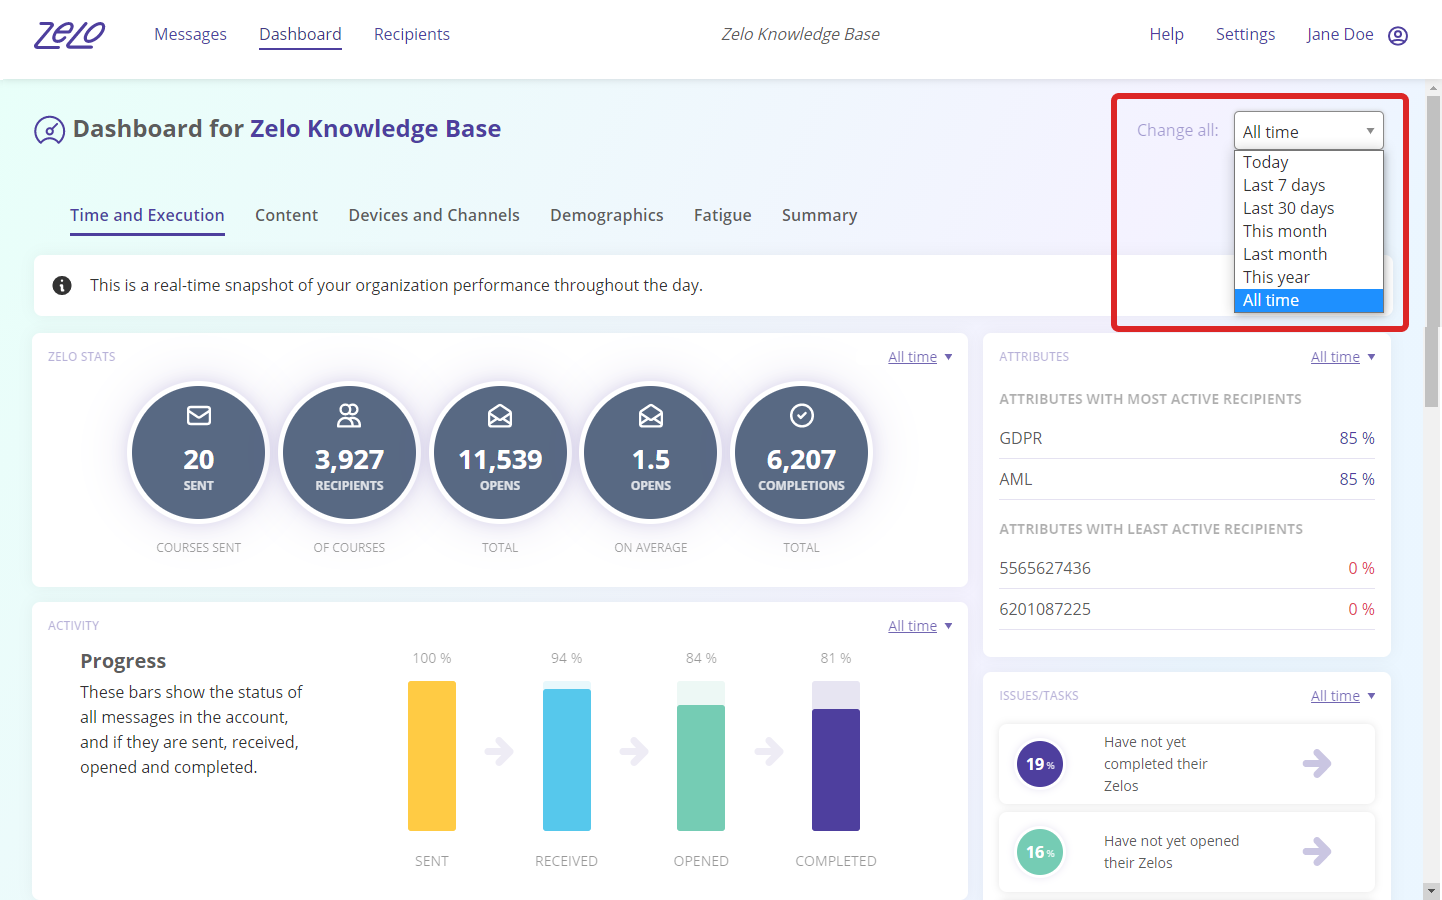Select Last 30 days option
1442x900 pixels.
[1308, 208]
